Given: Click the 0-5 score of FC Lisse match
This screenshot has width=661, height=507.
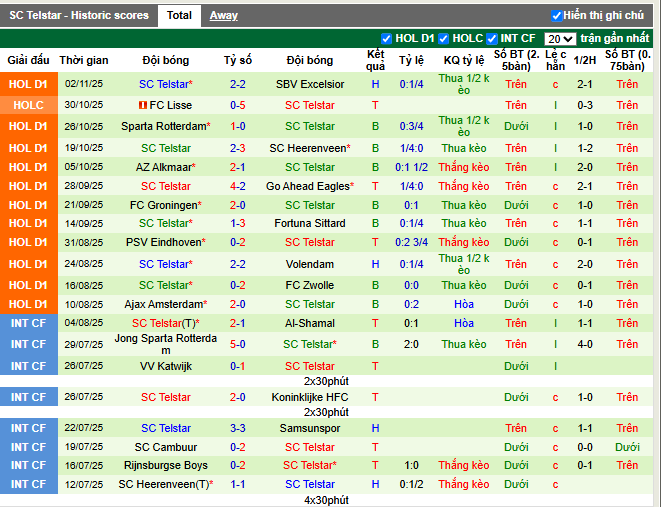Looking at the screenshot, I should [x=238, y=105].
